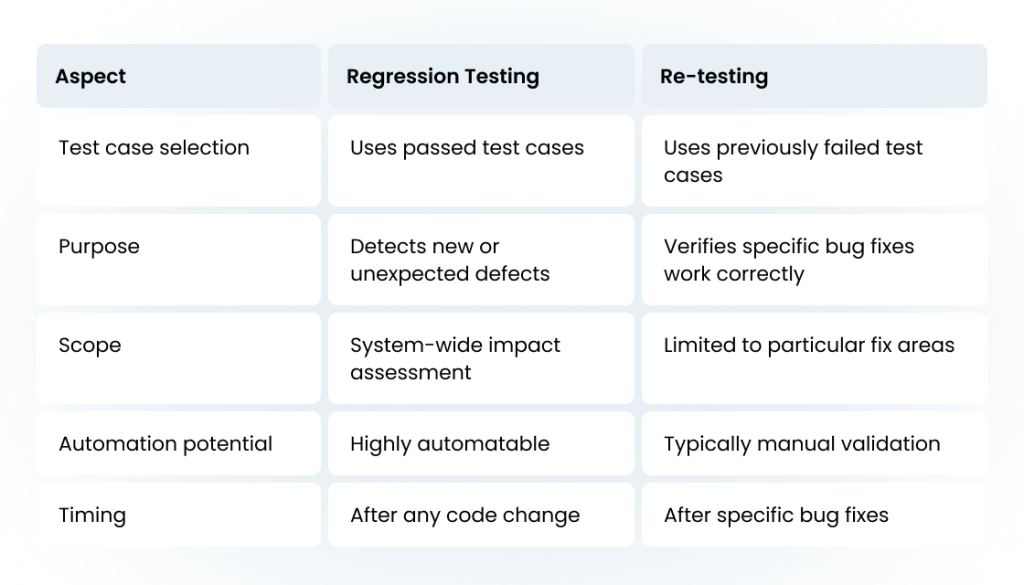
Task: Click Typically manual validation cell
Action: click(814, 443)
